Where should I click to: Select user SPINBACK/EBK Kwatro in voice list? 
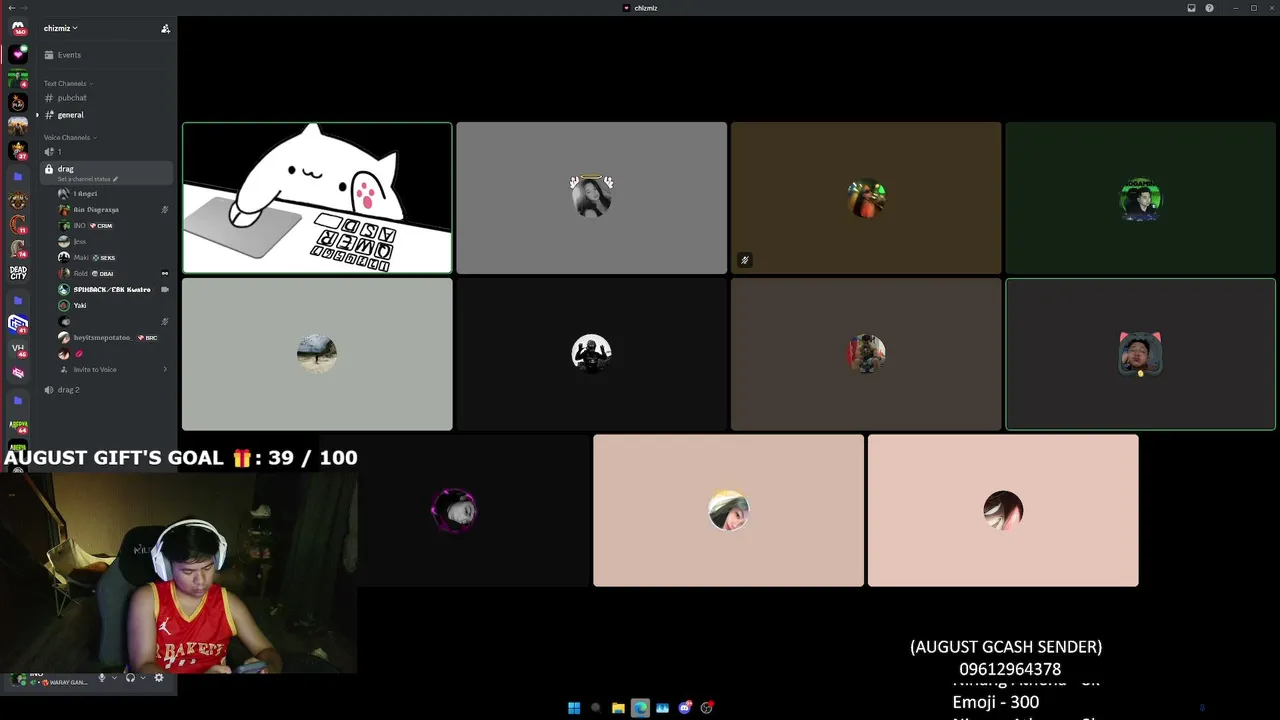pyautogui.click(x=113, y=290)
